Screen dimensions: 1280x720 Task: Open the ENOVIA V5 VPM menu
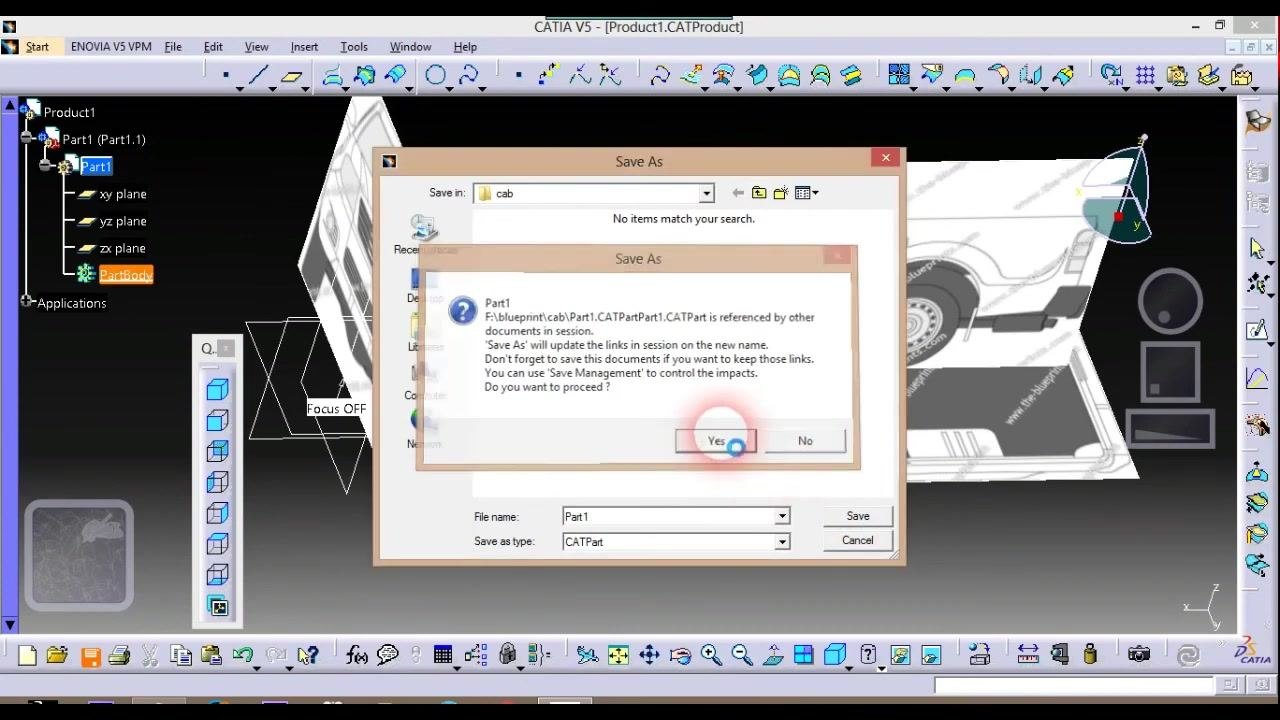click(x=111, y=47)
